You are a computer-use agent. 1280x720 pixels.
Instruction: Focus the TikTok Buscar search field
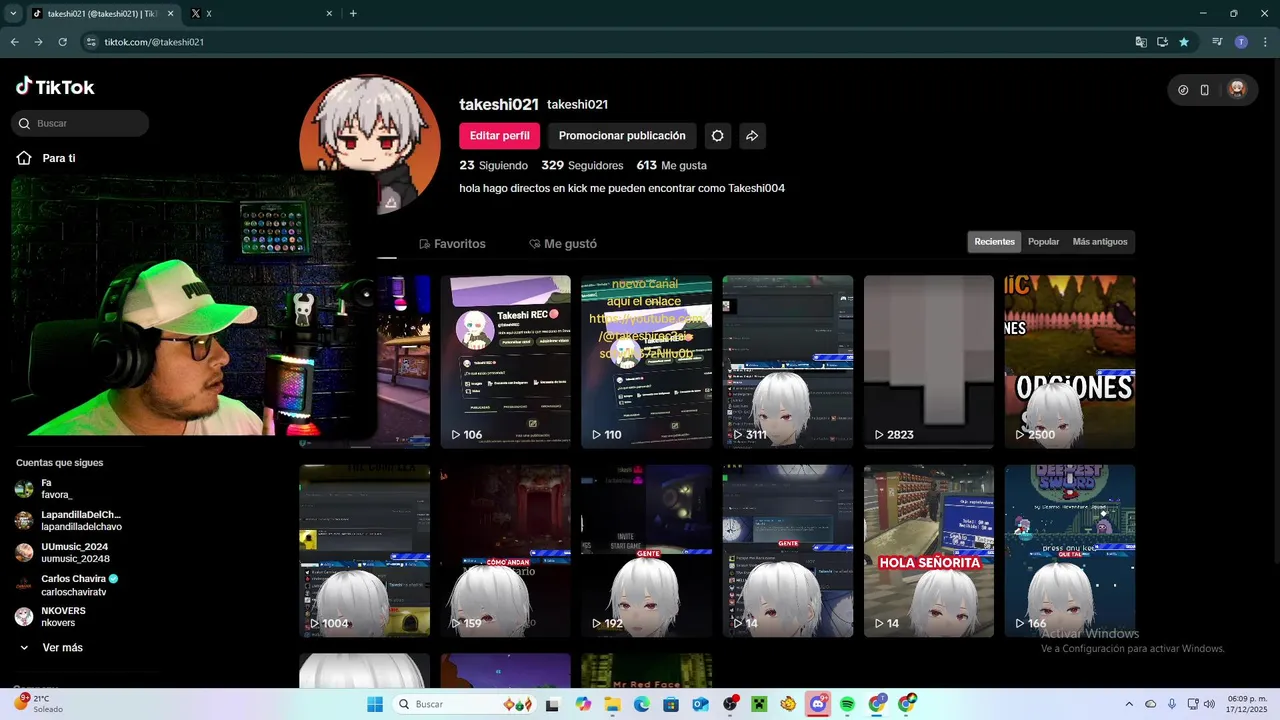point(80,123)
